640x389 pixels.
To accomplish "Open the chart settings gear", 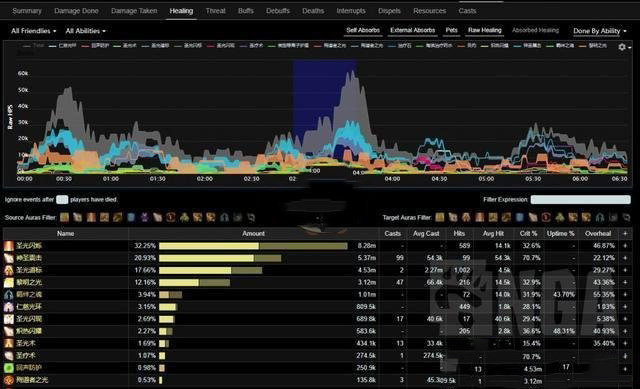I will (x=623, y=47).
